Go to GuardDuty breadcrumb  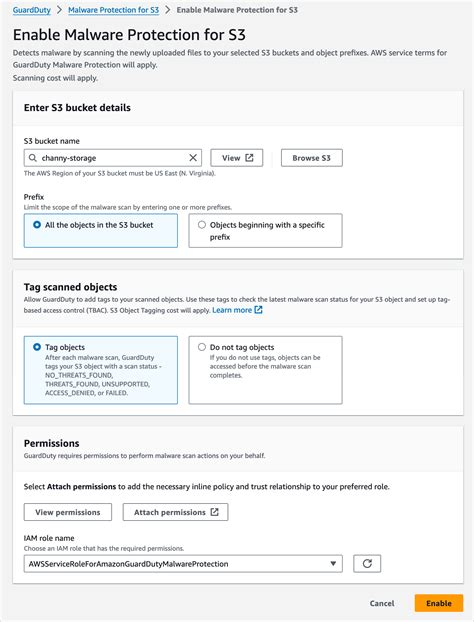[32, 10]
